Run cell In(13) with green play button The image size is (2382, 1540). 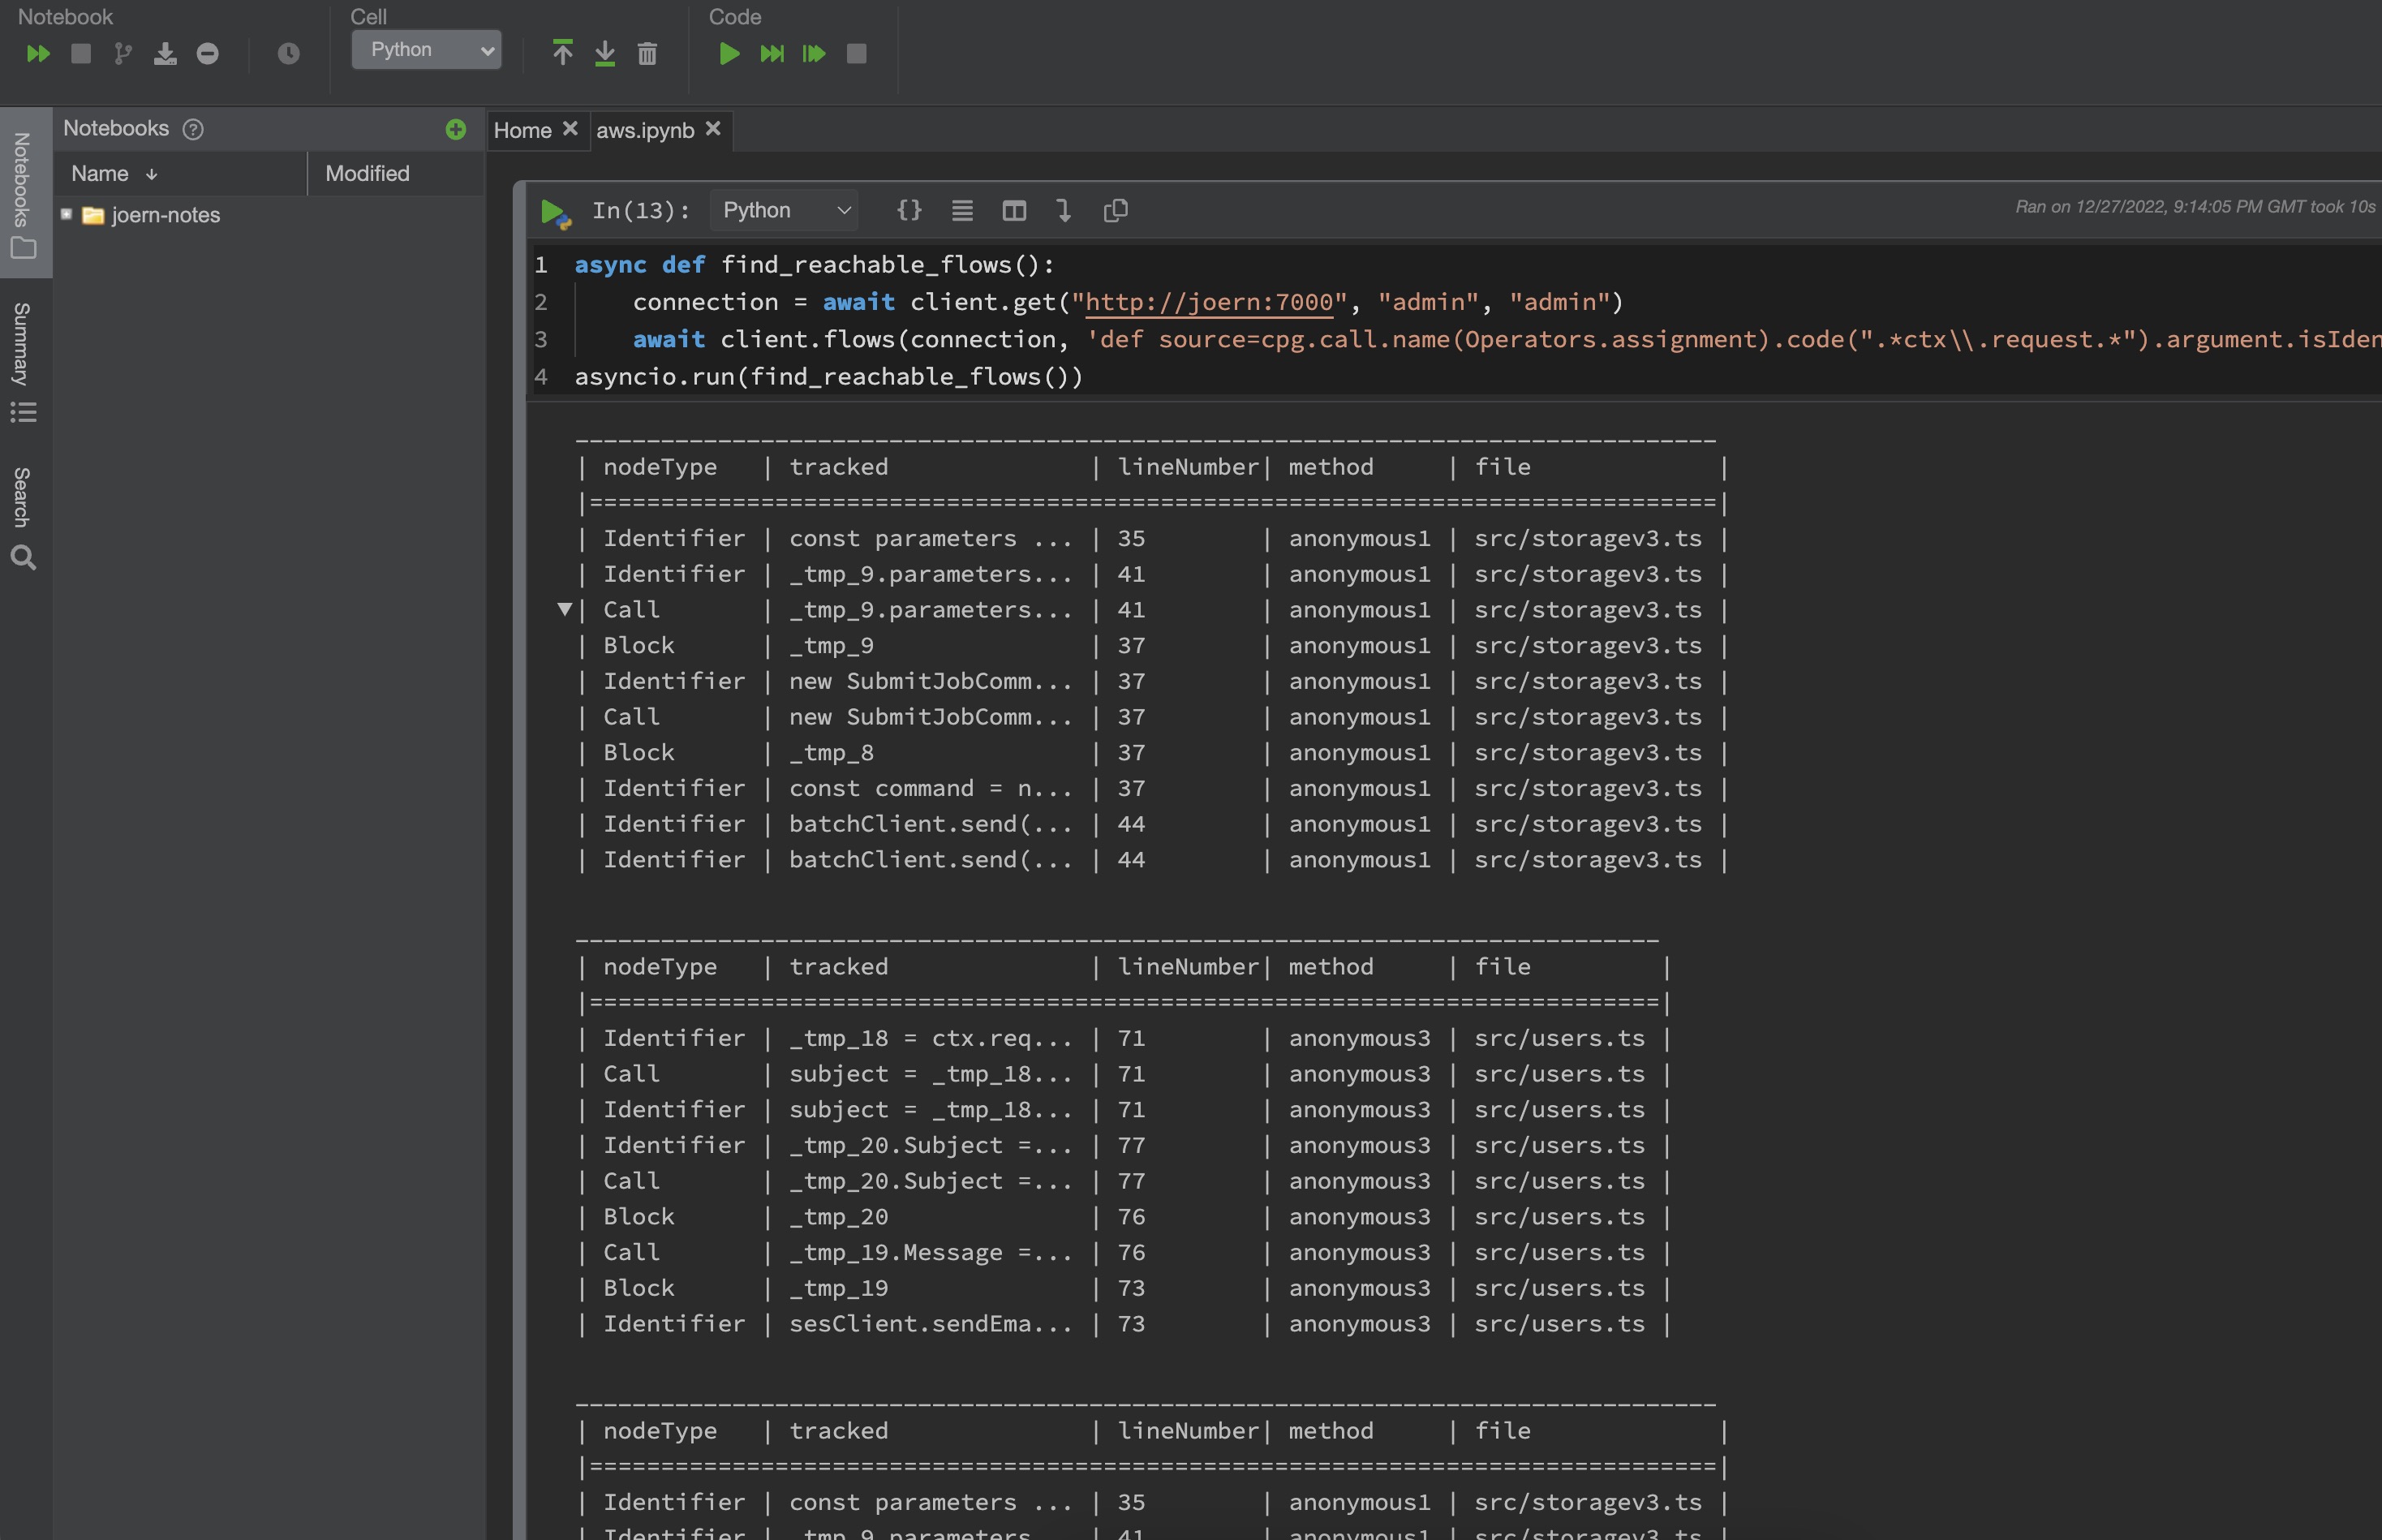tap(552, 211)
